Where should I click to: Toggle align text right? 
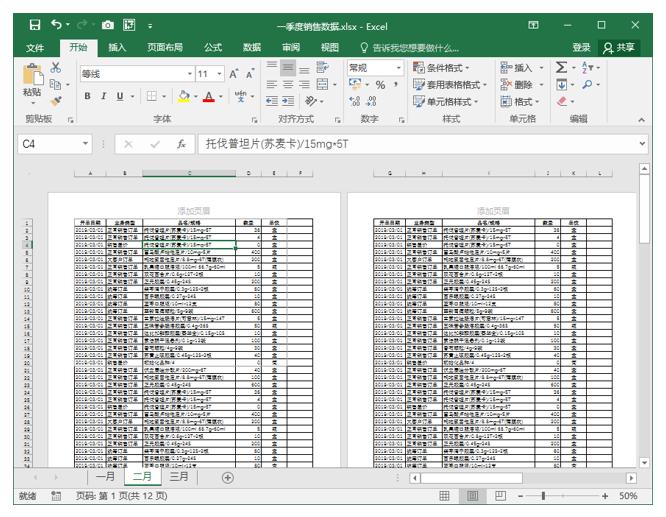pyautogui.click(x=304, y=84)
